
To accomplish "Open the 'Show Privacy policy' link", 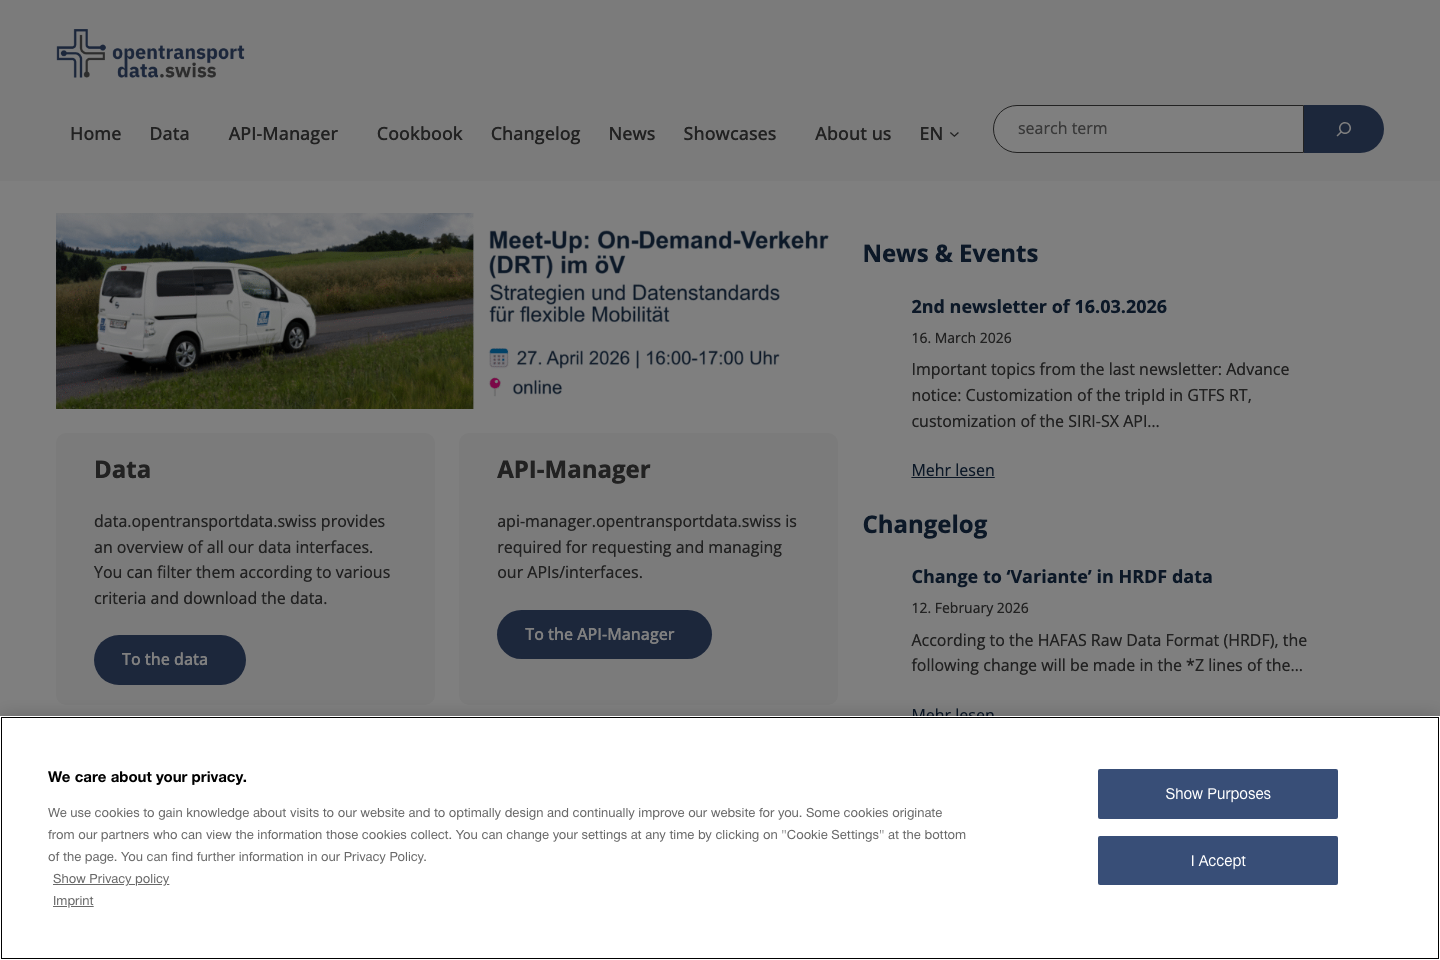I will 110,878.
